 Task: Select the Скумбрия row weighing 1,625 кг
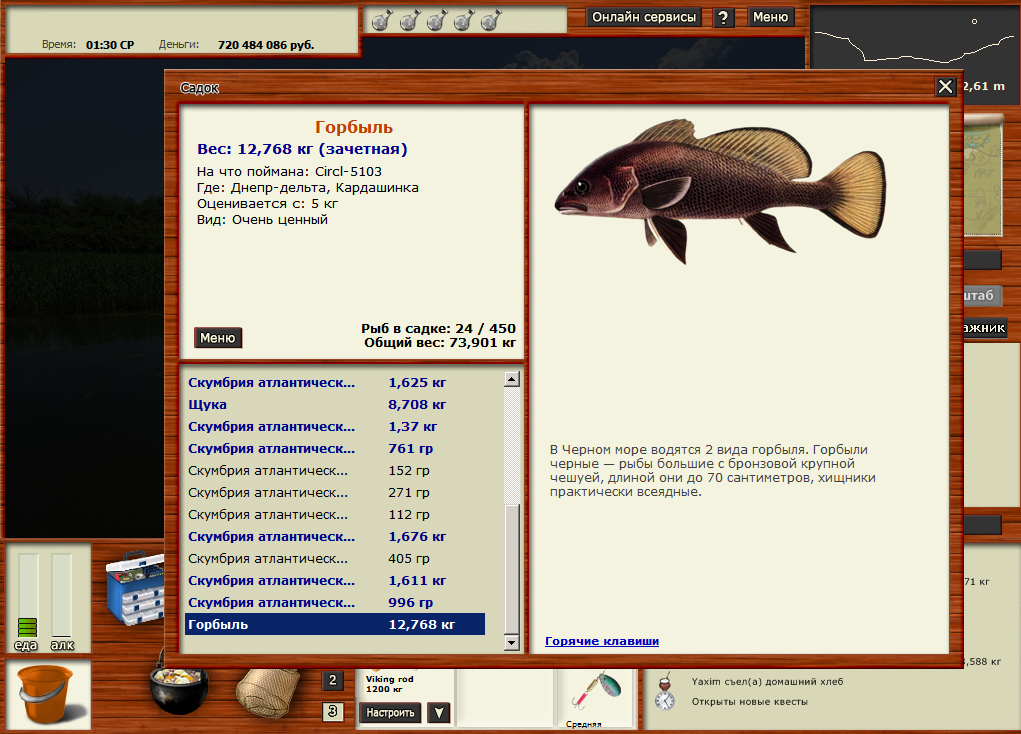click(335, 383)
